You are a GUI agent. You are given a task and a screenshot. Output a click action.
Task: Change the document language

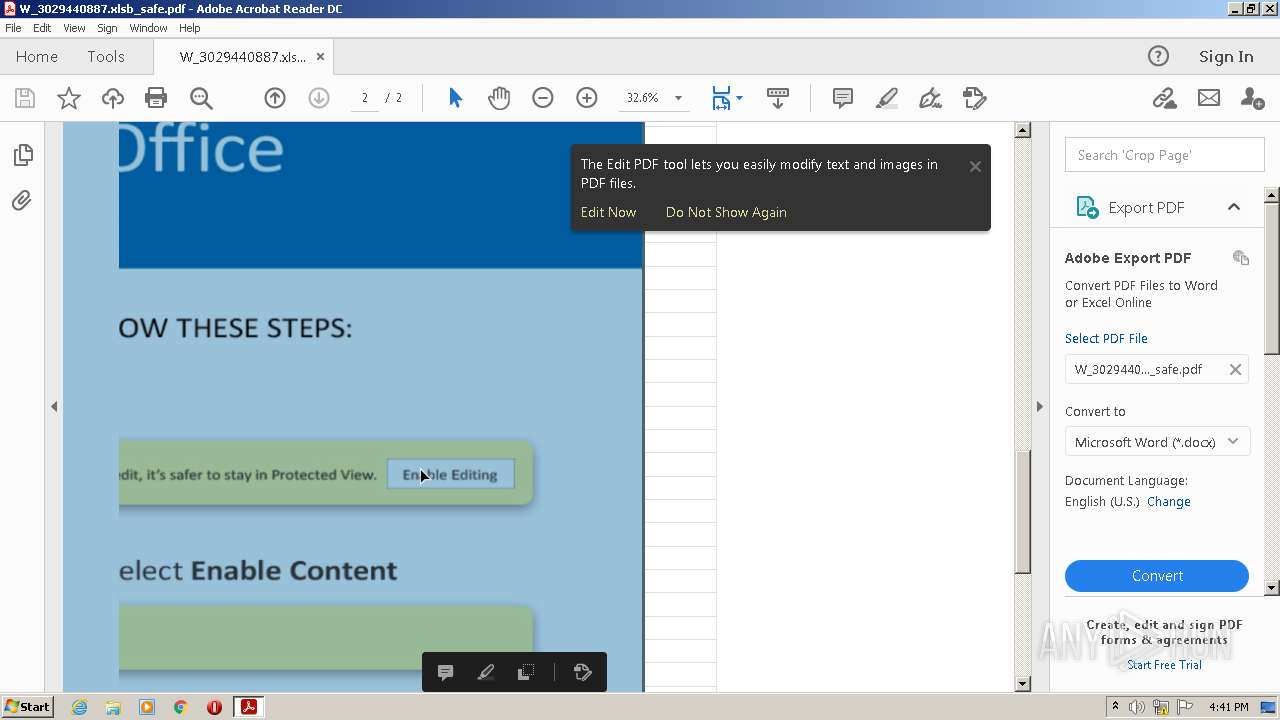click(x=1168, y=502)
